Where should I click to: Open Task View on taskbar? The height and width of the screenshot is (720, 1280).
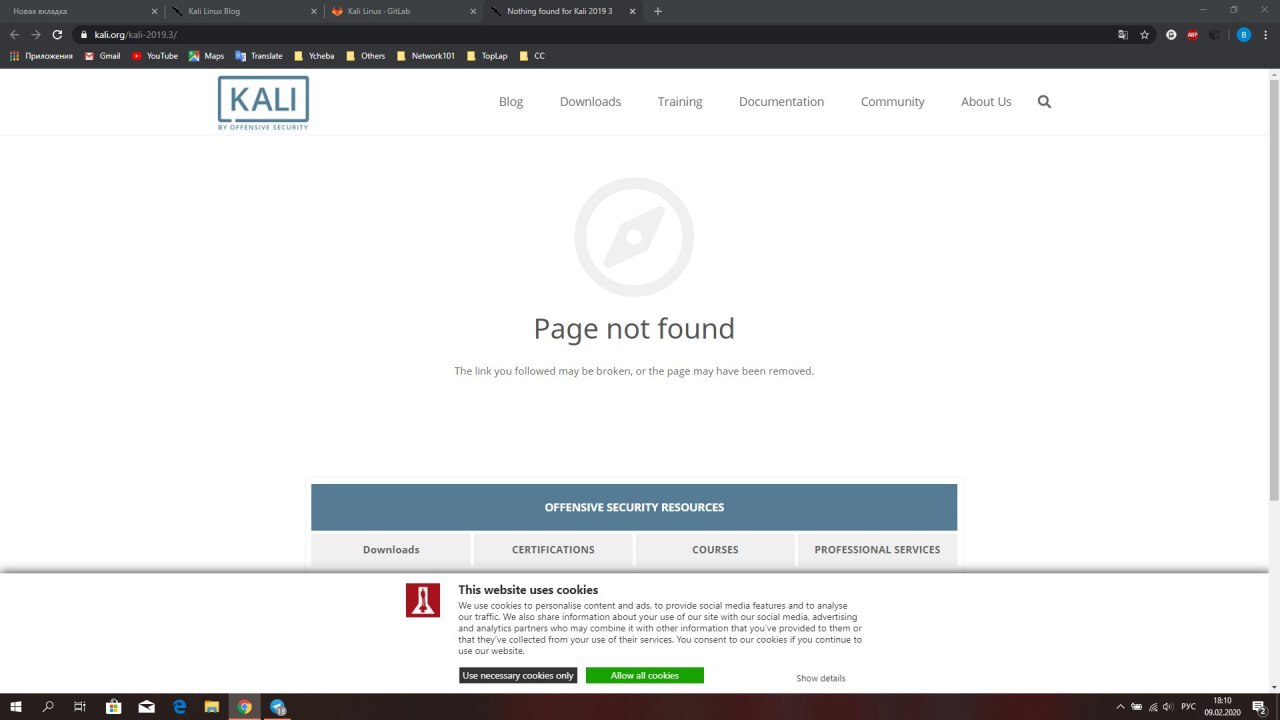[x=80, y=706]
